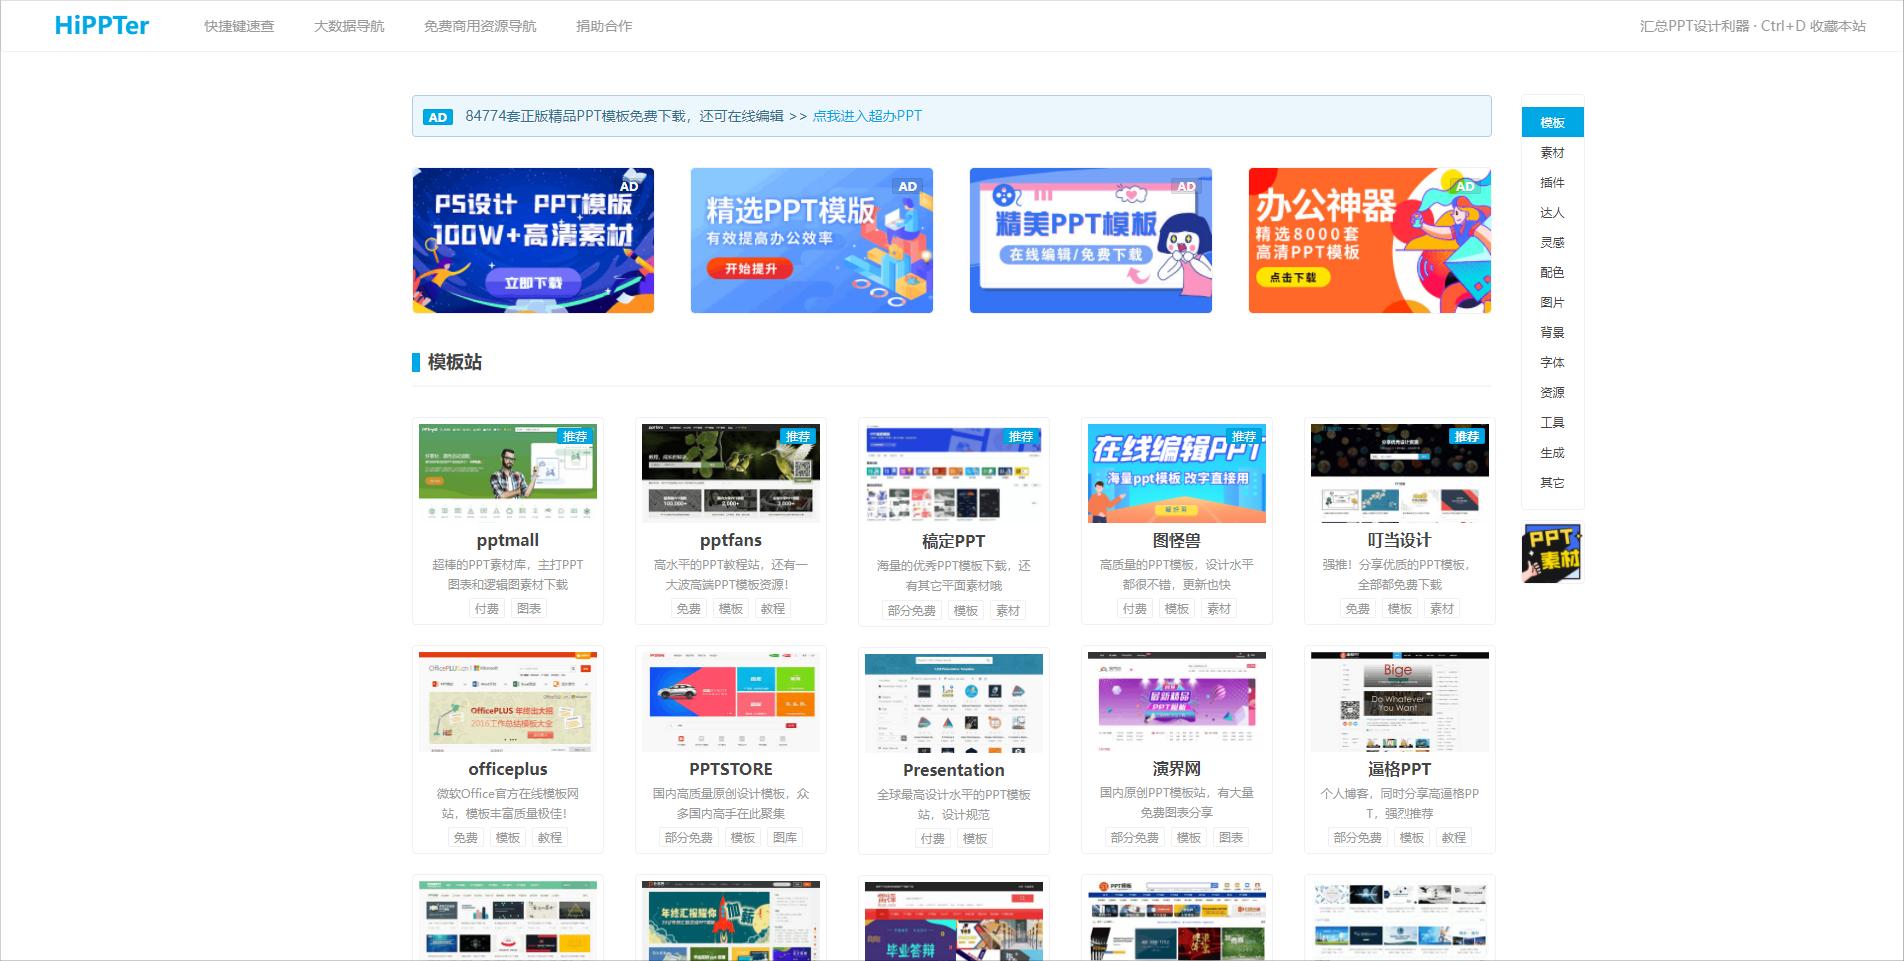The width and height of the screenshot is (1904, 961).
Task: Select the 配色 category in the sidebar
Action: (1551, 272)
